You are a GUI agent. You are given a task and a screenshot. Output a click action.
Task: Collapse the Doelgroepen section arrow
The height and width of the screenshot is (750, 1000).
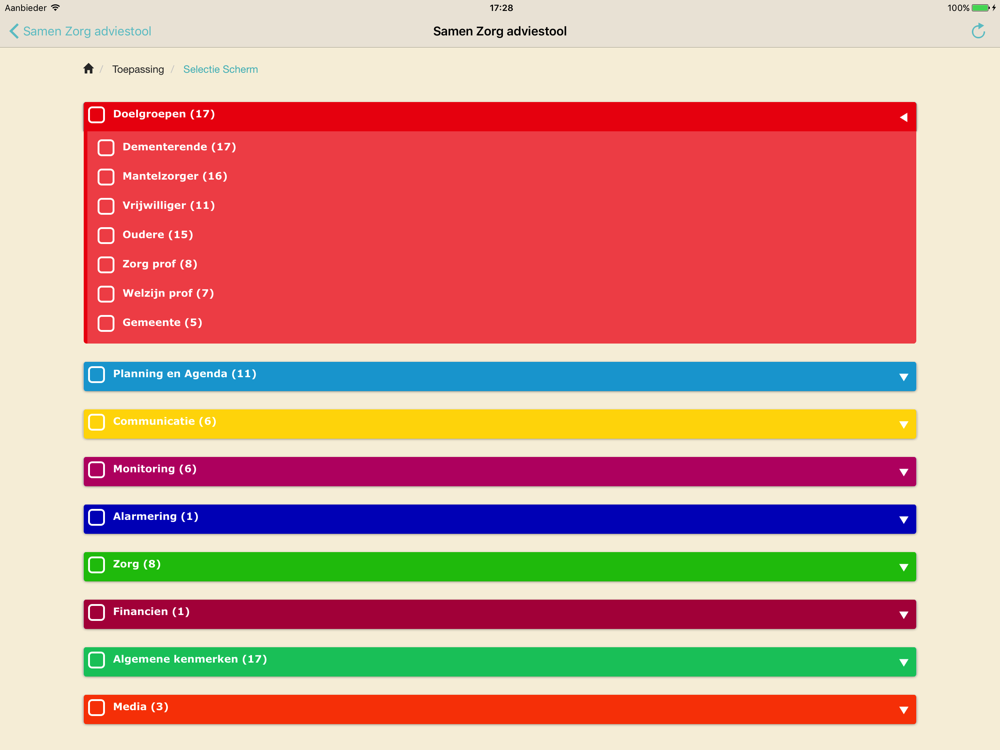(x=903, y=117)
